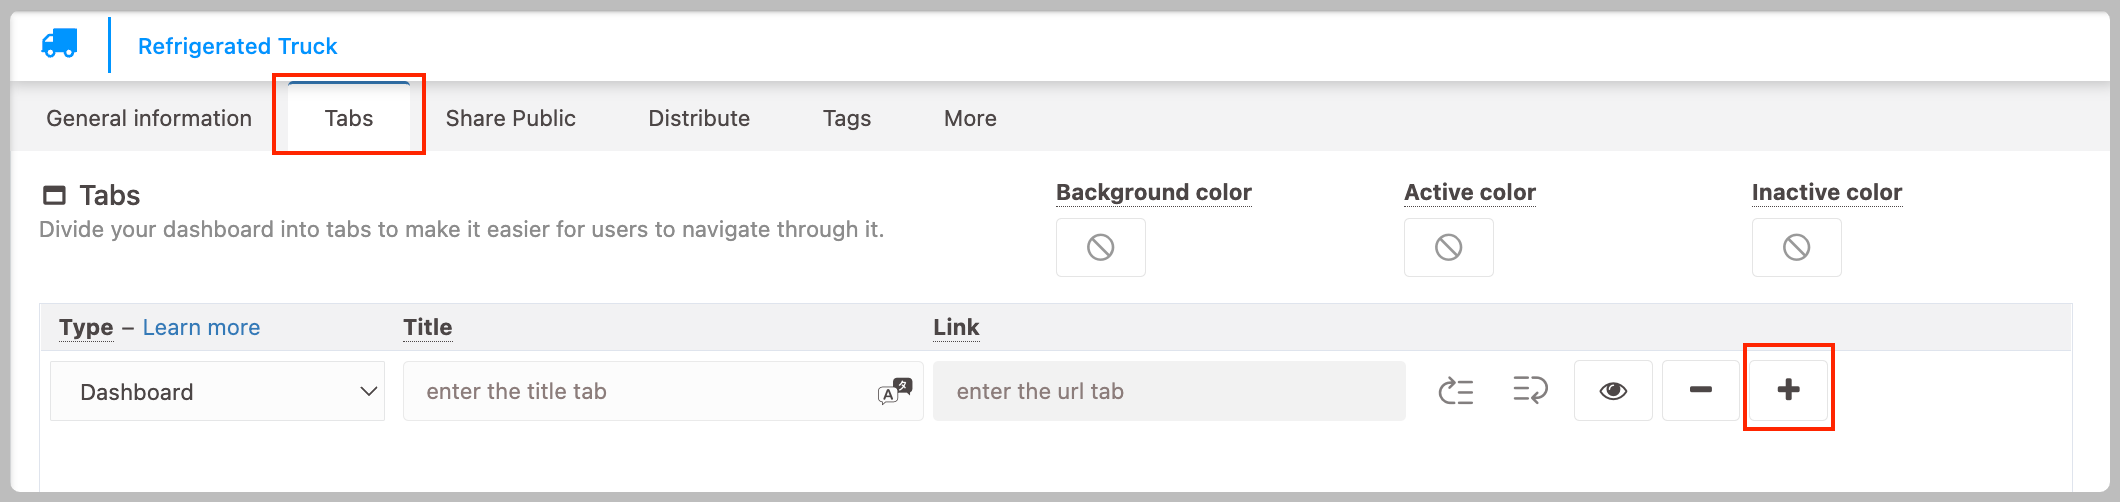
Task: Choose the Active color swatch
Action: coord(1449,247)
